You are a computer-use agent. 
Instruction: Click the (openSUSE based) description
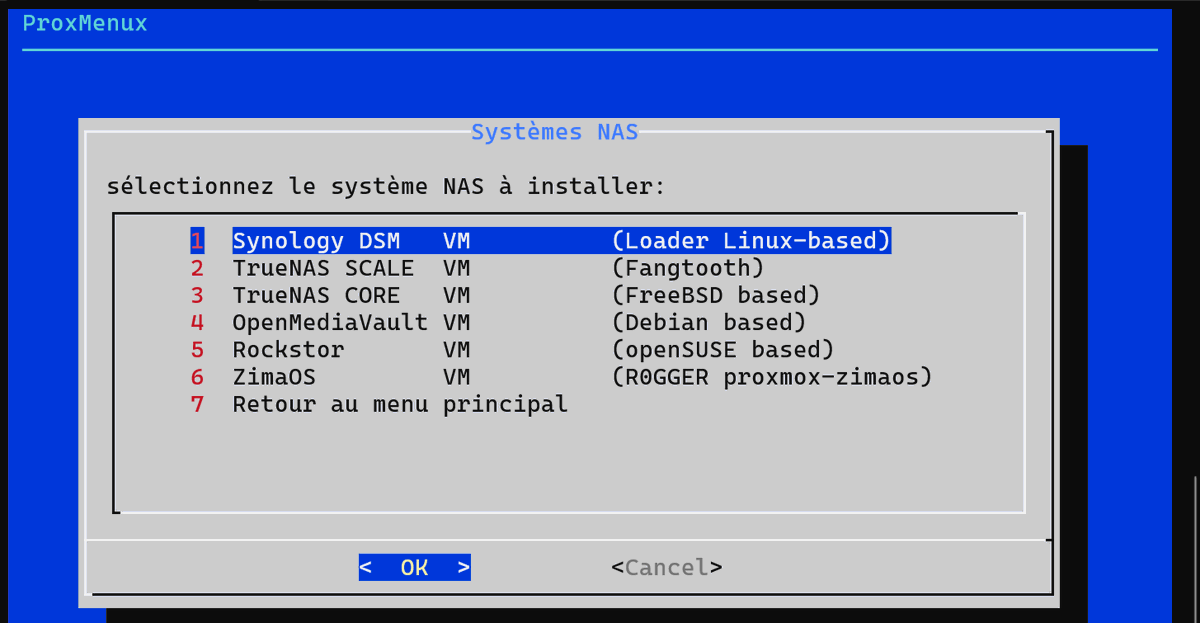coord(723,350)
